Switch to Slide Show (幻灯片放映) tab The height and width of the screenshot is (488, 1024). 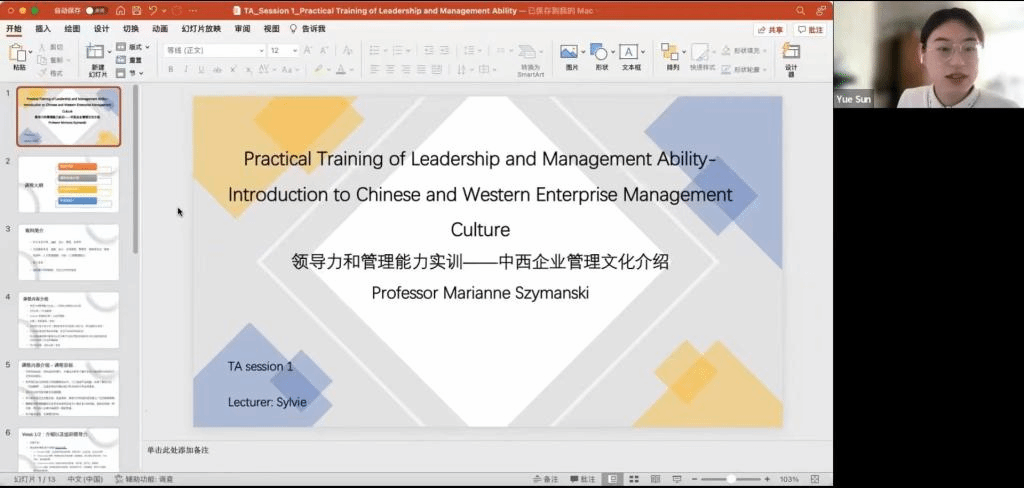(201, 29)
